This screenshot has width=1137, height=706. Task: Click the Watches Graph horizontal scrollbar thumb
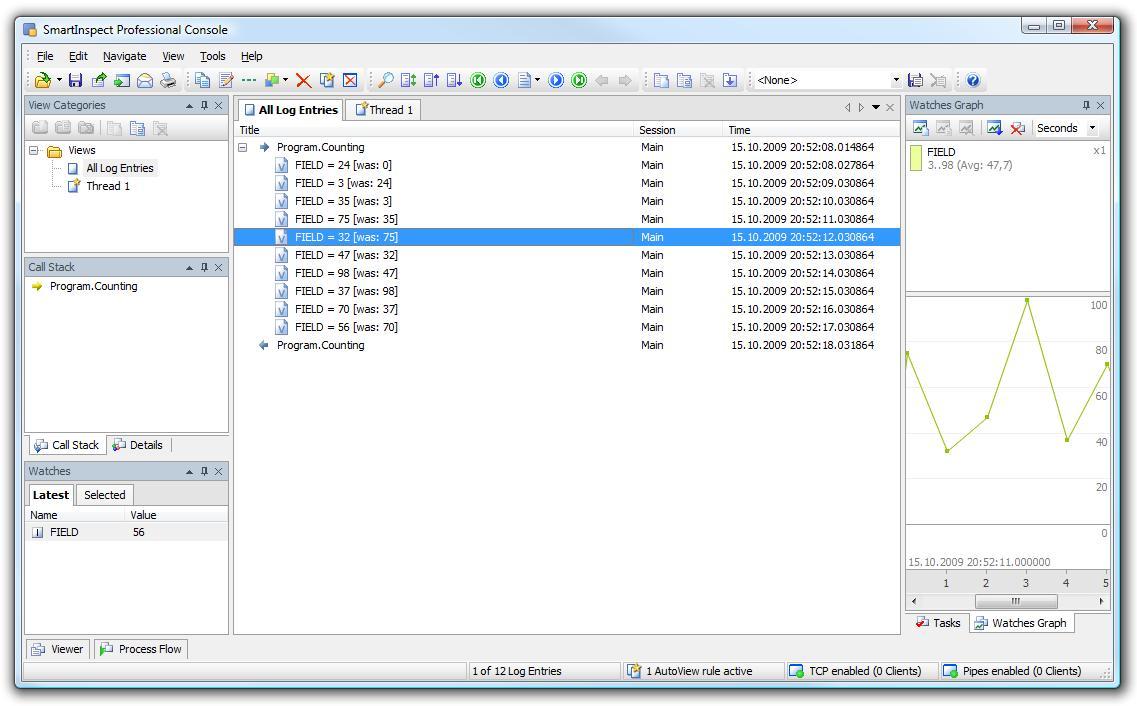point(1016,602)
